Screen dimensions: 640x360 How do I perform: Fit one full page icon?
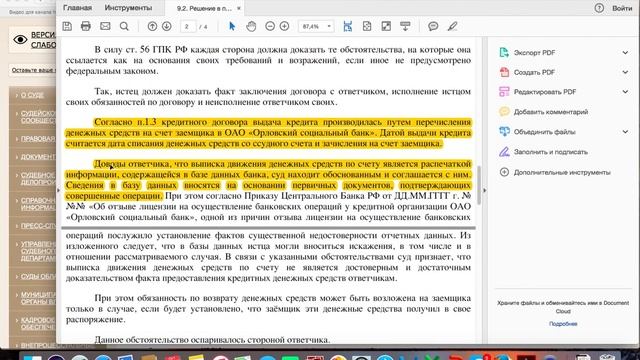click(367, 27)
